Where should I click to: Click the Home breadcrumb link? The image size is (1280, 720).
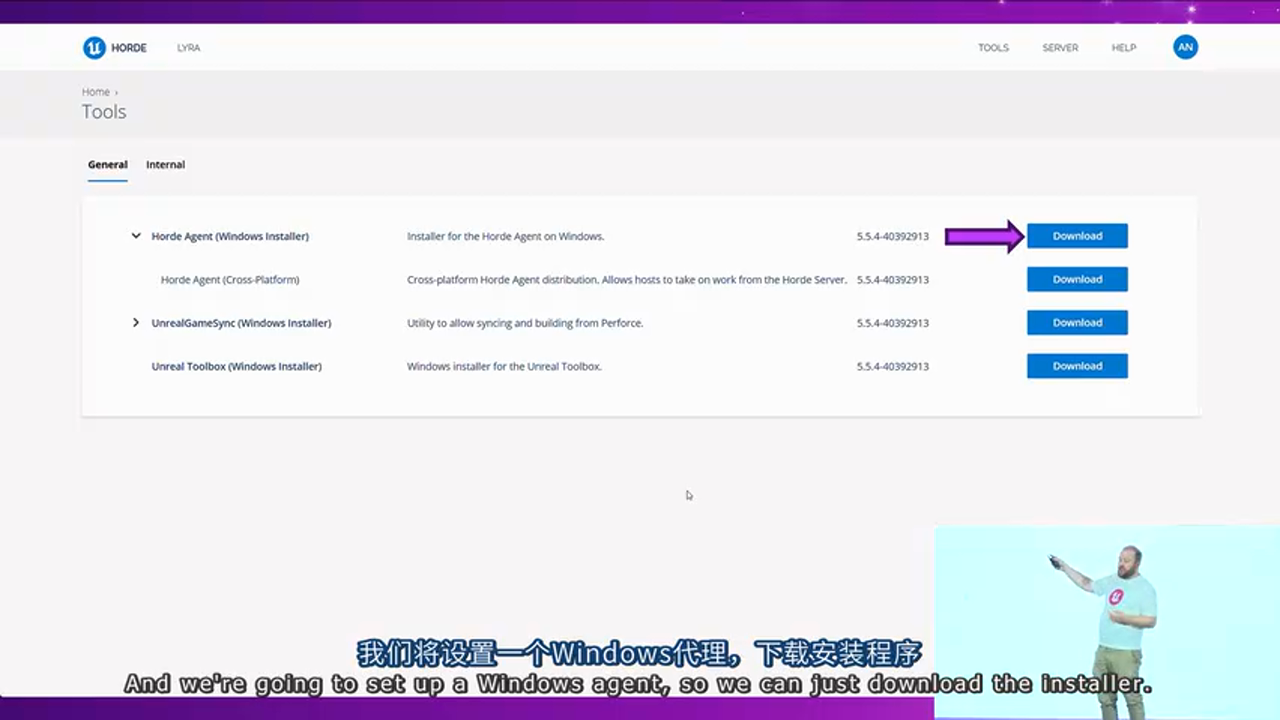[x=95, y=91]
